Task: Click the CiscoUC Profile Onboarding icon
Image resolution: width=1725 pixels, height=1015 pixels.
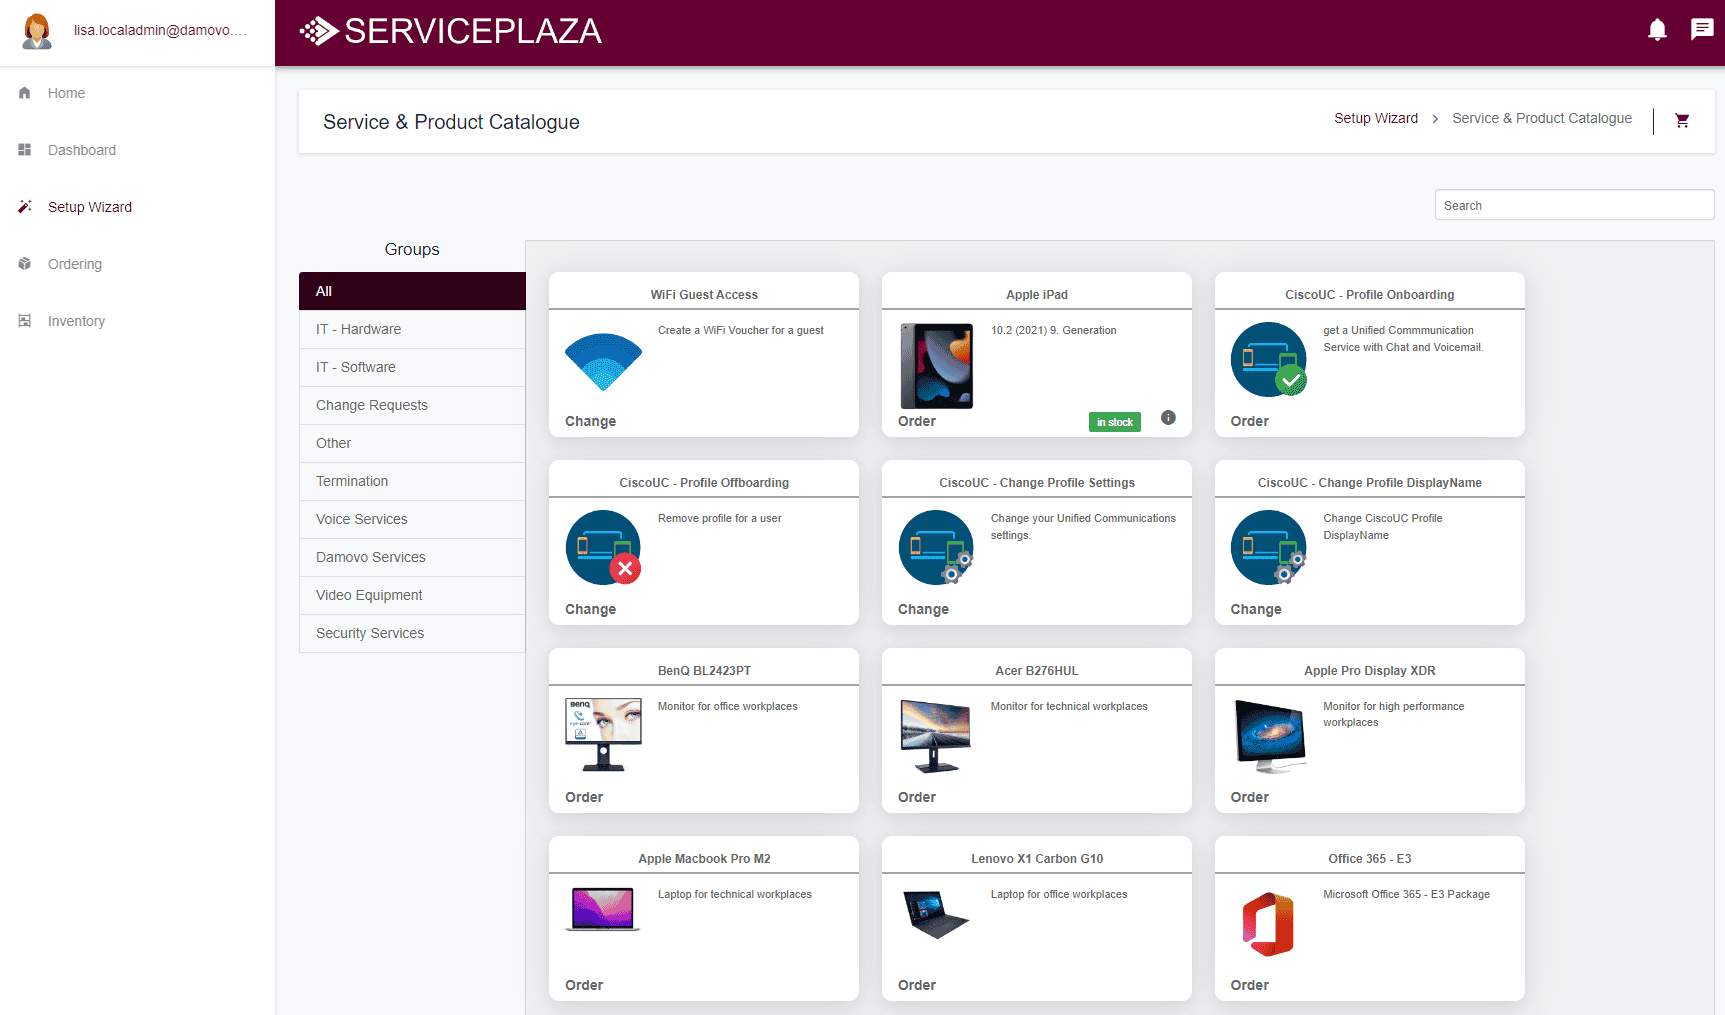Action: pos(1268,360)
